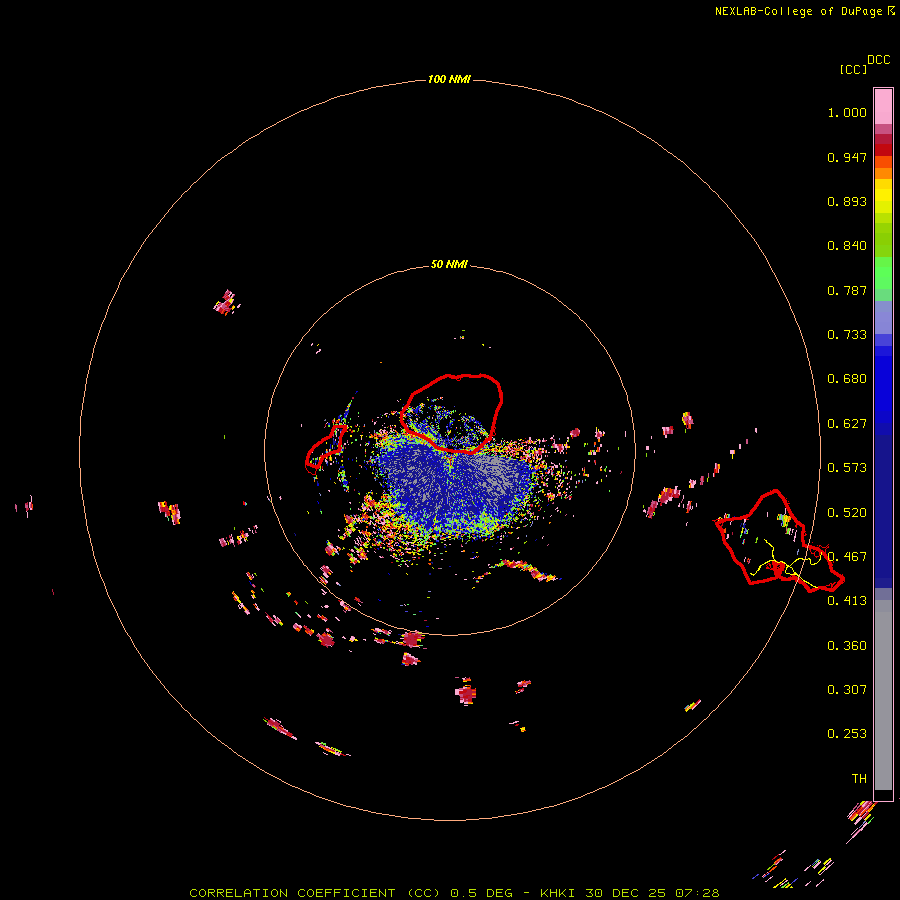Select the 0.680 legend value
900x900 pixels.
tap(847, 379)
